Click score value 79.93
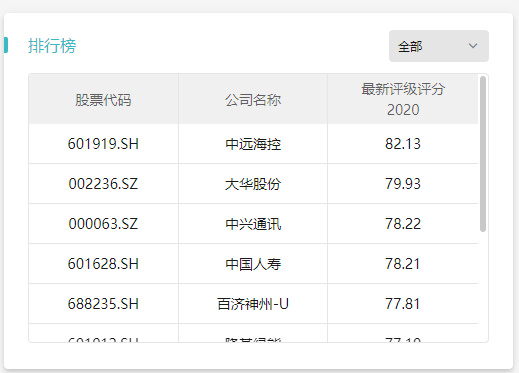This screenshot has width=519, height=373. tap(403, 184)
